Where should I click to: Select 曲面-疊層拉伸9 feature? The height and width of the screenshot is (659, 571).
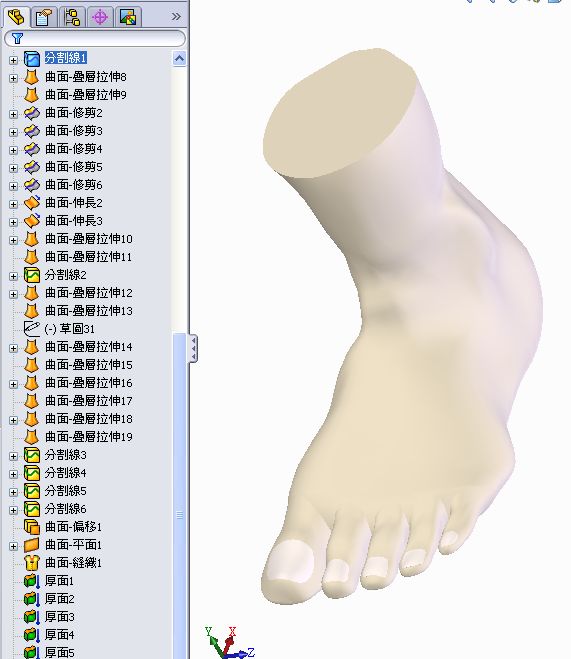(86, 95)
